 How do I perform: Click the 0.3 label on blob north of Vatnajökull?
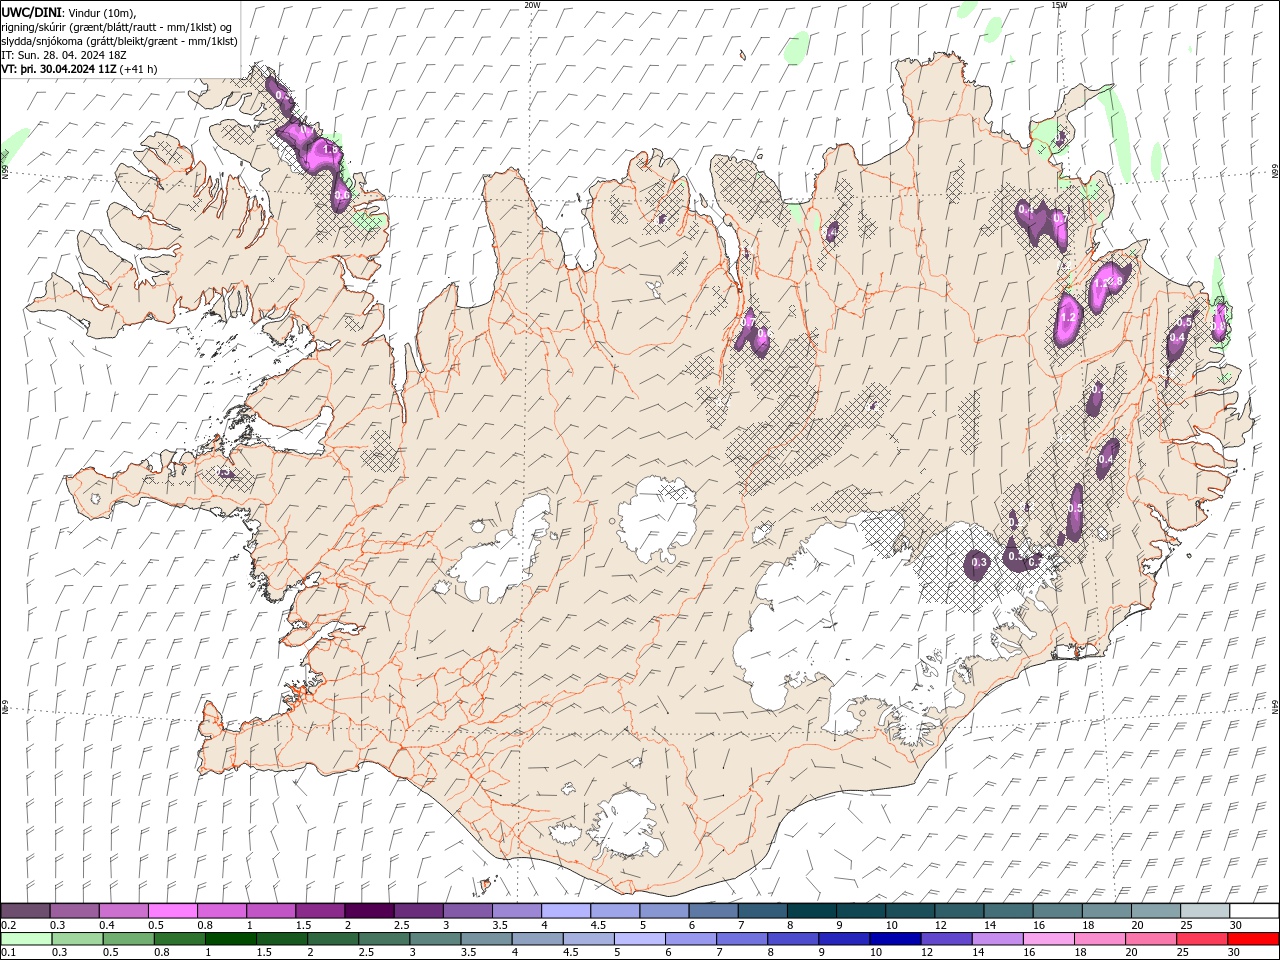(x=979, y=563)
